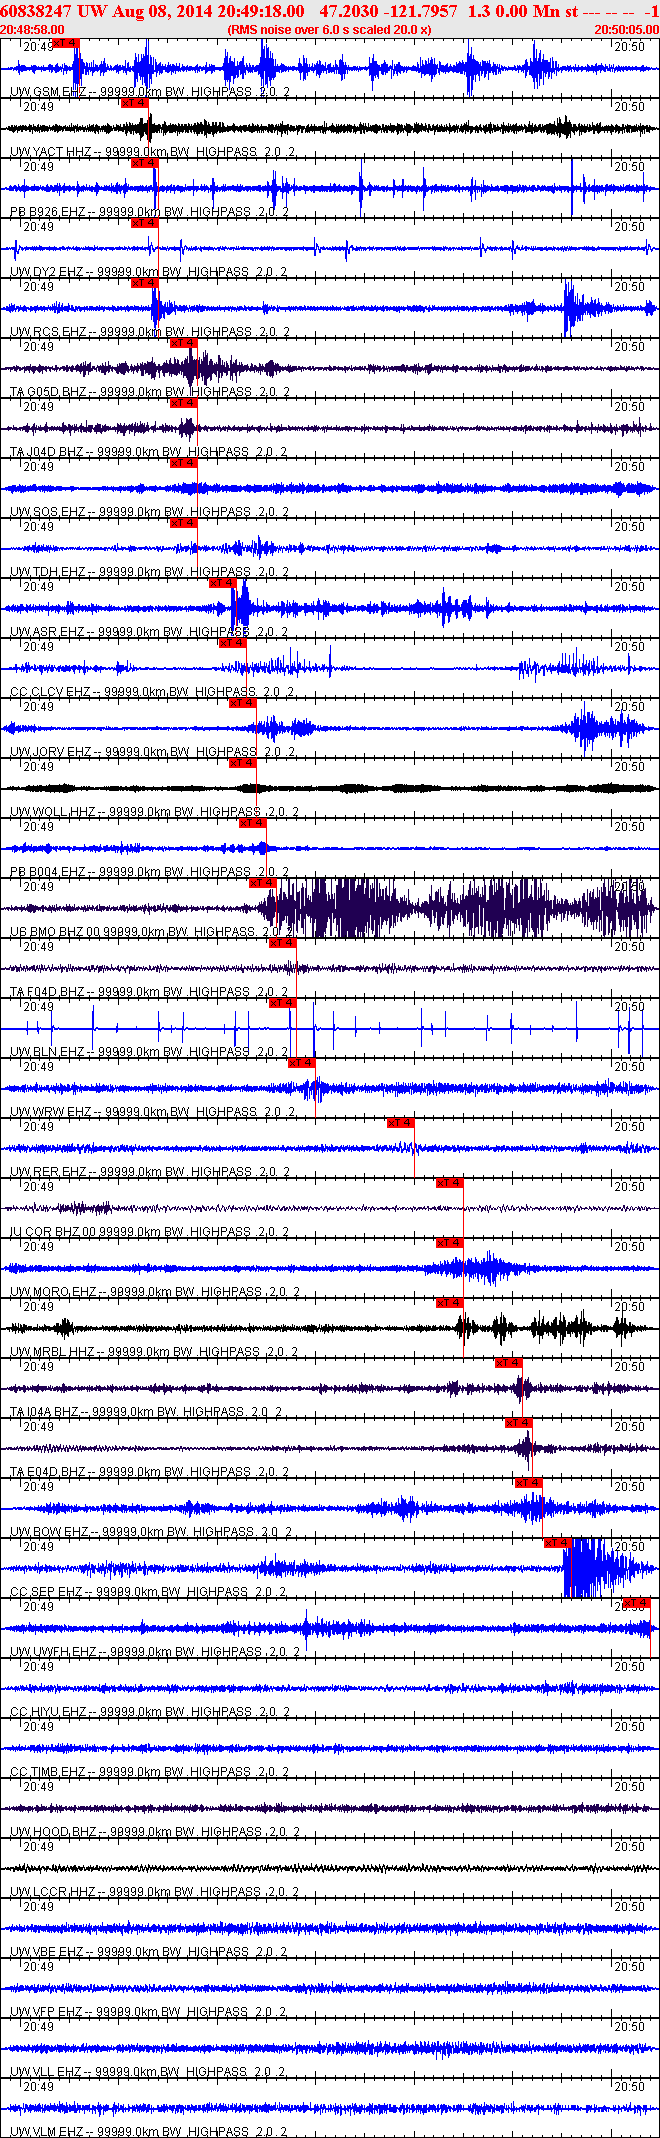Click the red pick marker on the MORO trace
Screen dimensions: 660x2138
[x=449, y=1243]
